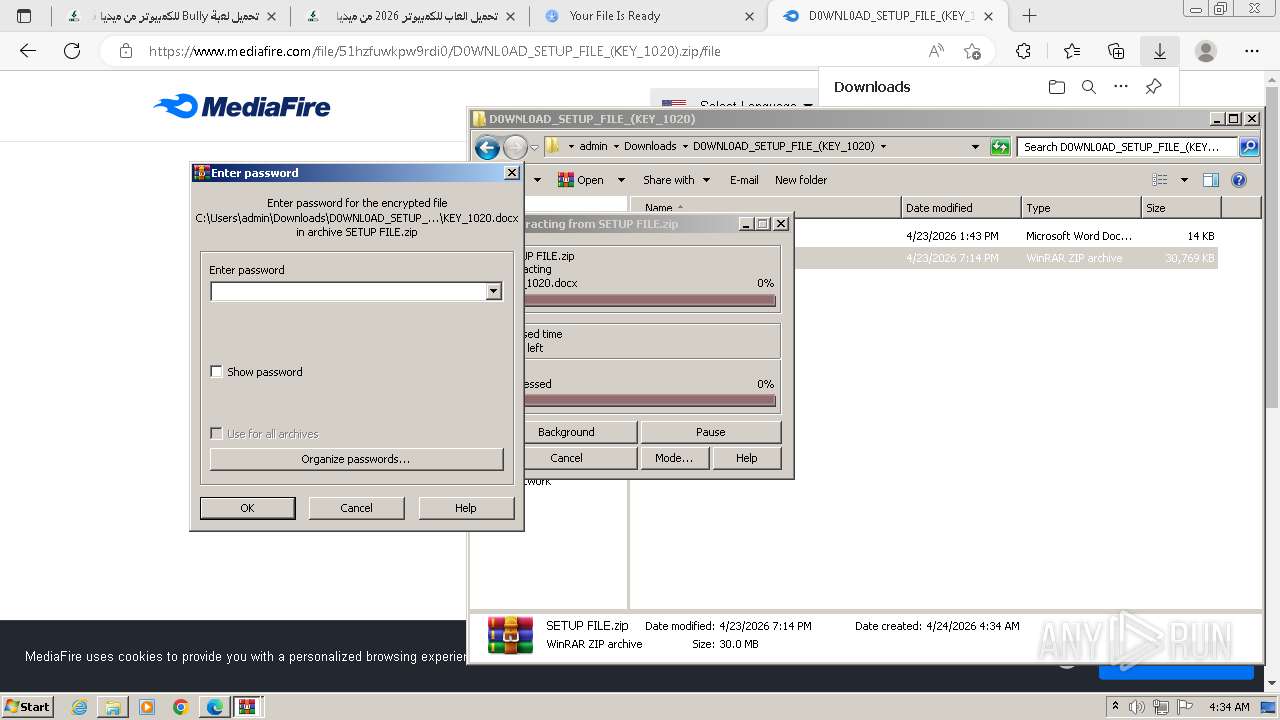
Task: Open the Start menu
Action: tap(28, 707)
